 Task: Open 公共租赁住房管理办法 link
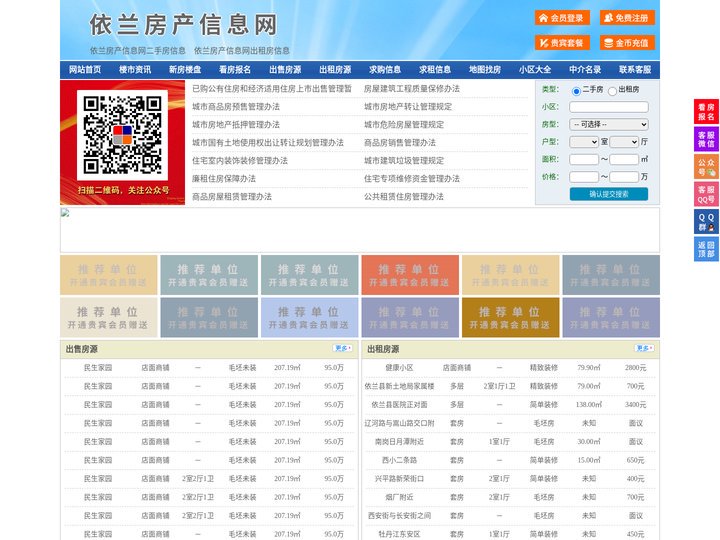pyautogui.click(x=404, y=197)
